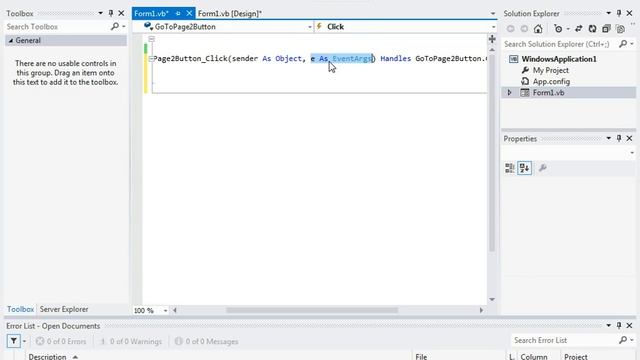Pin the Solution Explorer panel pushpin
Image resolution: width=640 pixels, height=360 pixels.
[619, 13]
